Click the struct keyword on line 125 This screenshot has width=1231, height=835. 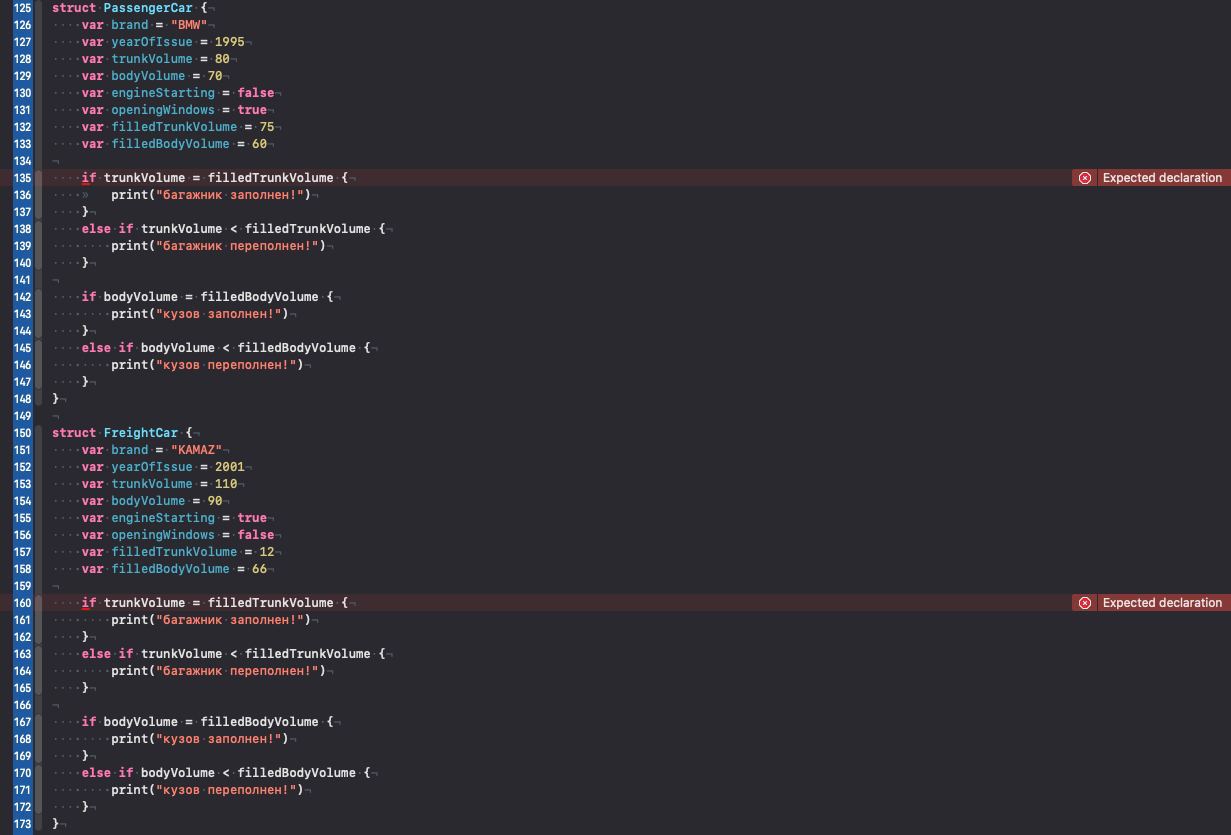click(74, 8)
